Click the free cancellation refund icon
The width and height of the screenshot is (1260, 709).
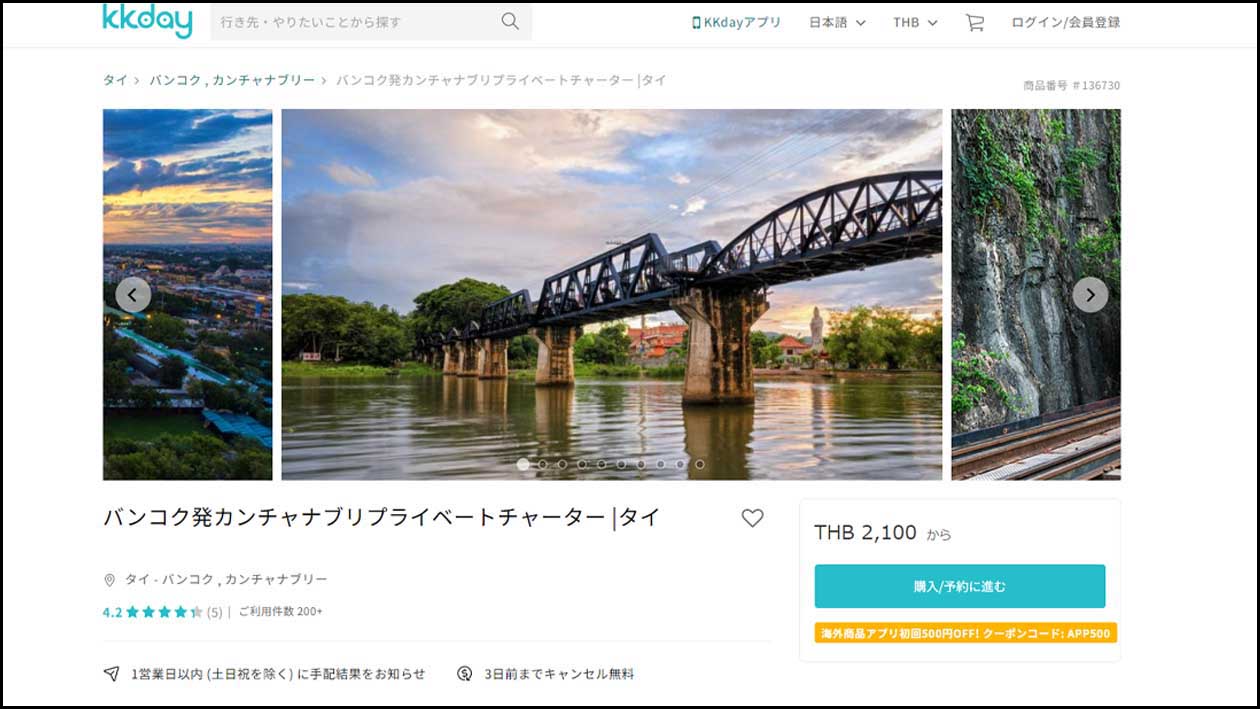point(465,674)
